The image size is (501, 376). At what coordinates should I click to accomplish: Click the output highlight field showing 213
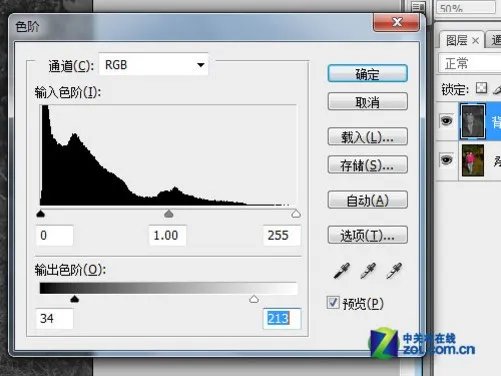[x=282, y=319]
